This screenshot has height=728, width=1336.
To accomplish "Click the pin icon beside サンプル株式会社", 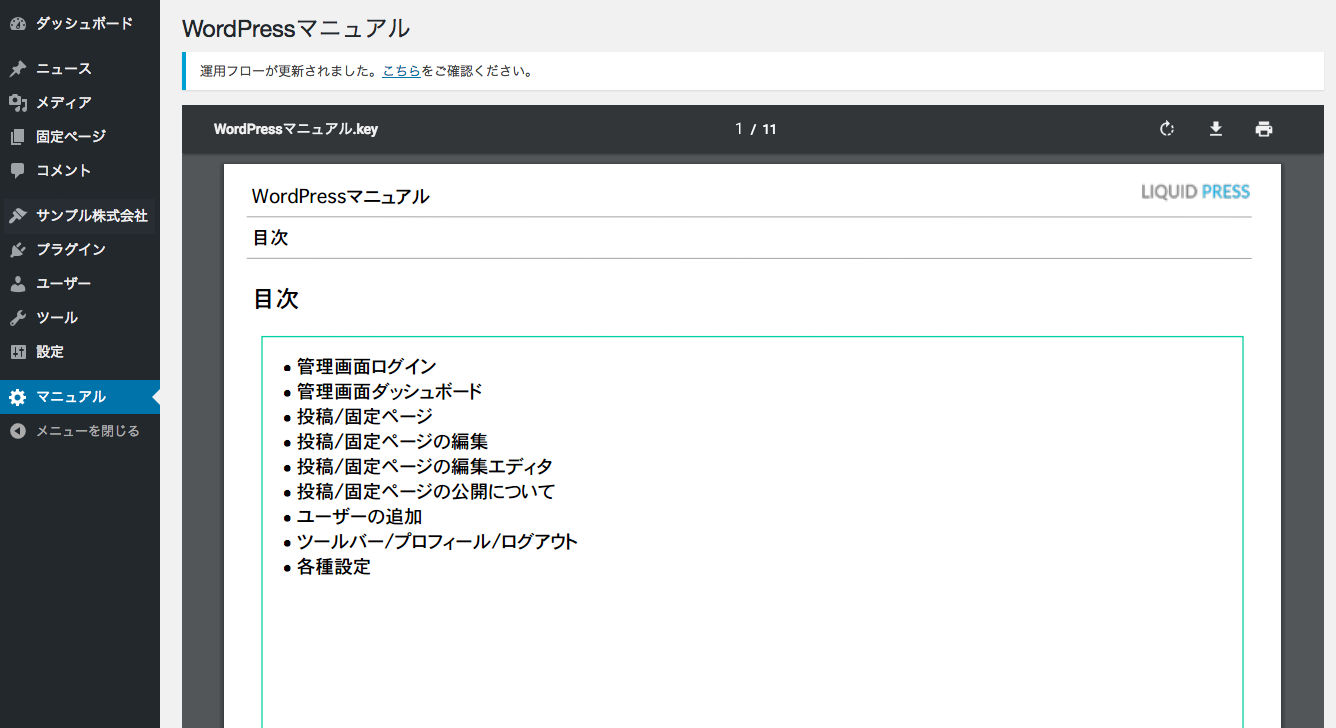I will pyautogui.click(x=17, y=216).
